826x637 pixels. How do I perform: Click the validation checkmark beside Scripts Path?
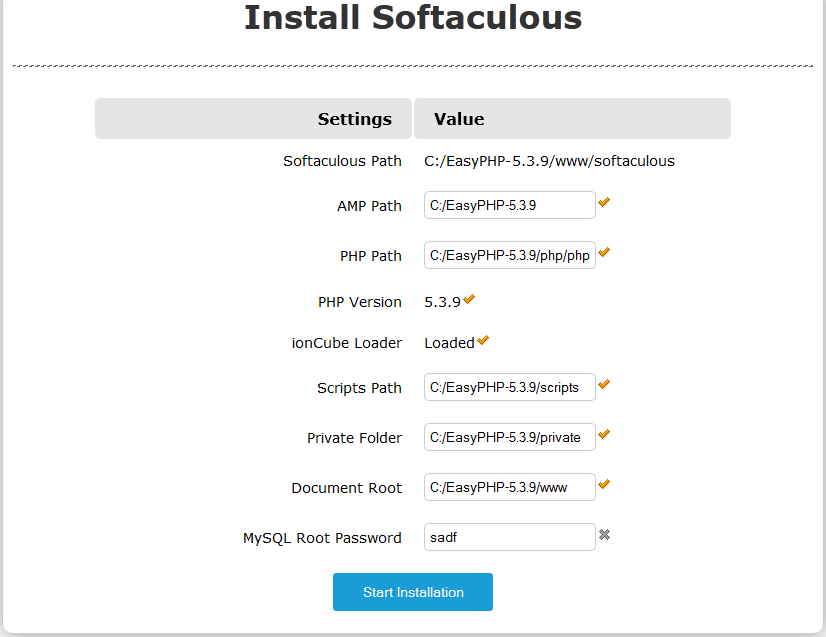[x=604, y=384]
